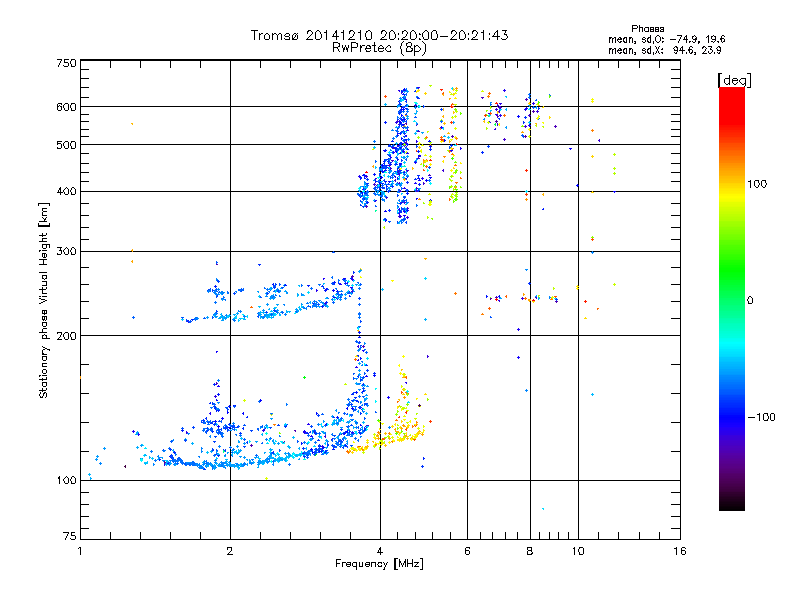Click y-axis tick label '400'
Viewport: 800px width, 600px height.
(x=66, y=192)
